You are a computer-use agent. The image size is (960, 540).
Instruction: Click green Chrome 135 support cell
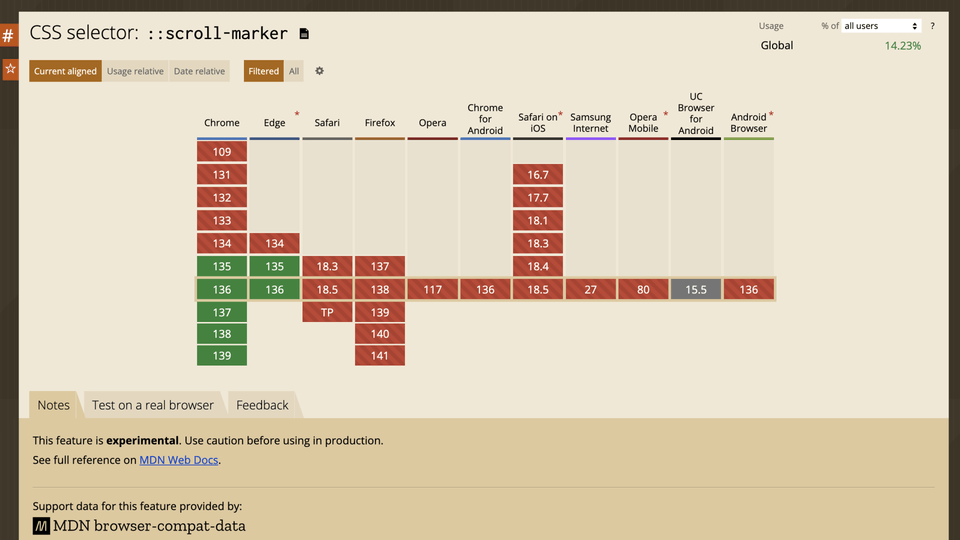point(222,267)
